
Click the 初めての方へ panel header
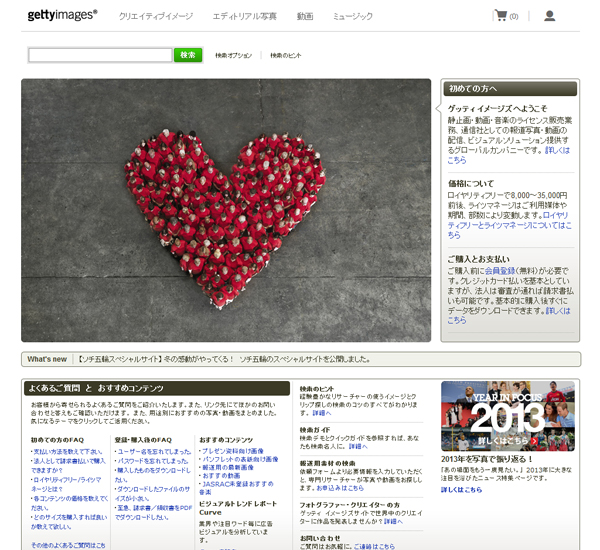click(510, 88)
